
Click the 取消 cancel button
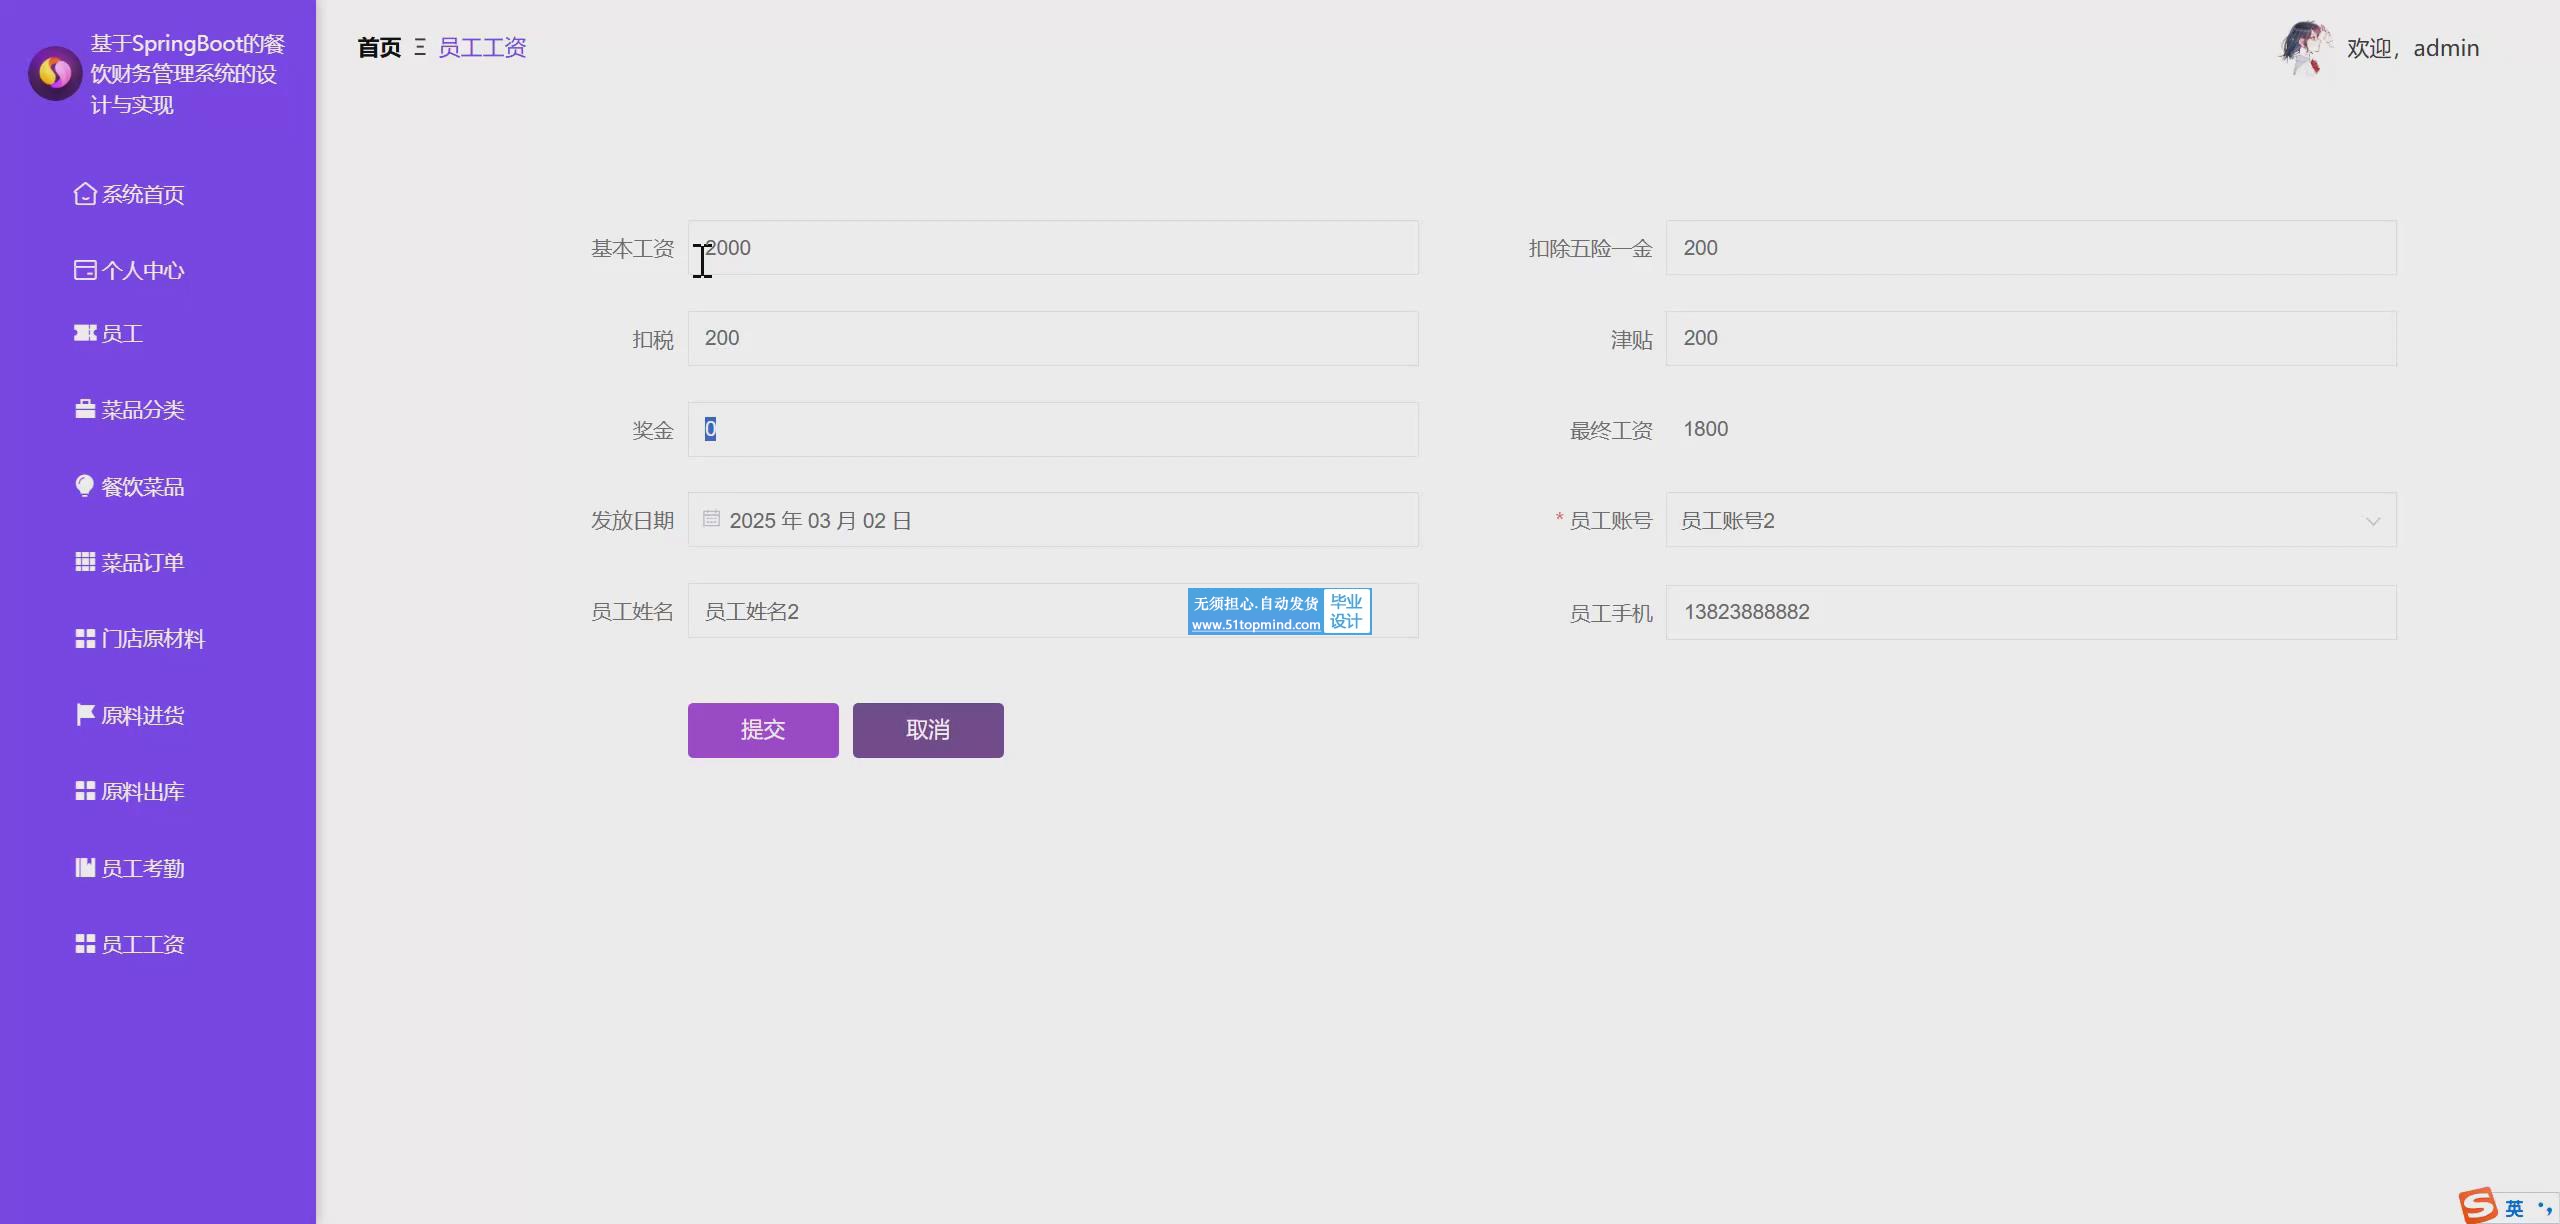coord(927,730)
